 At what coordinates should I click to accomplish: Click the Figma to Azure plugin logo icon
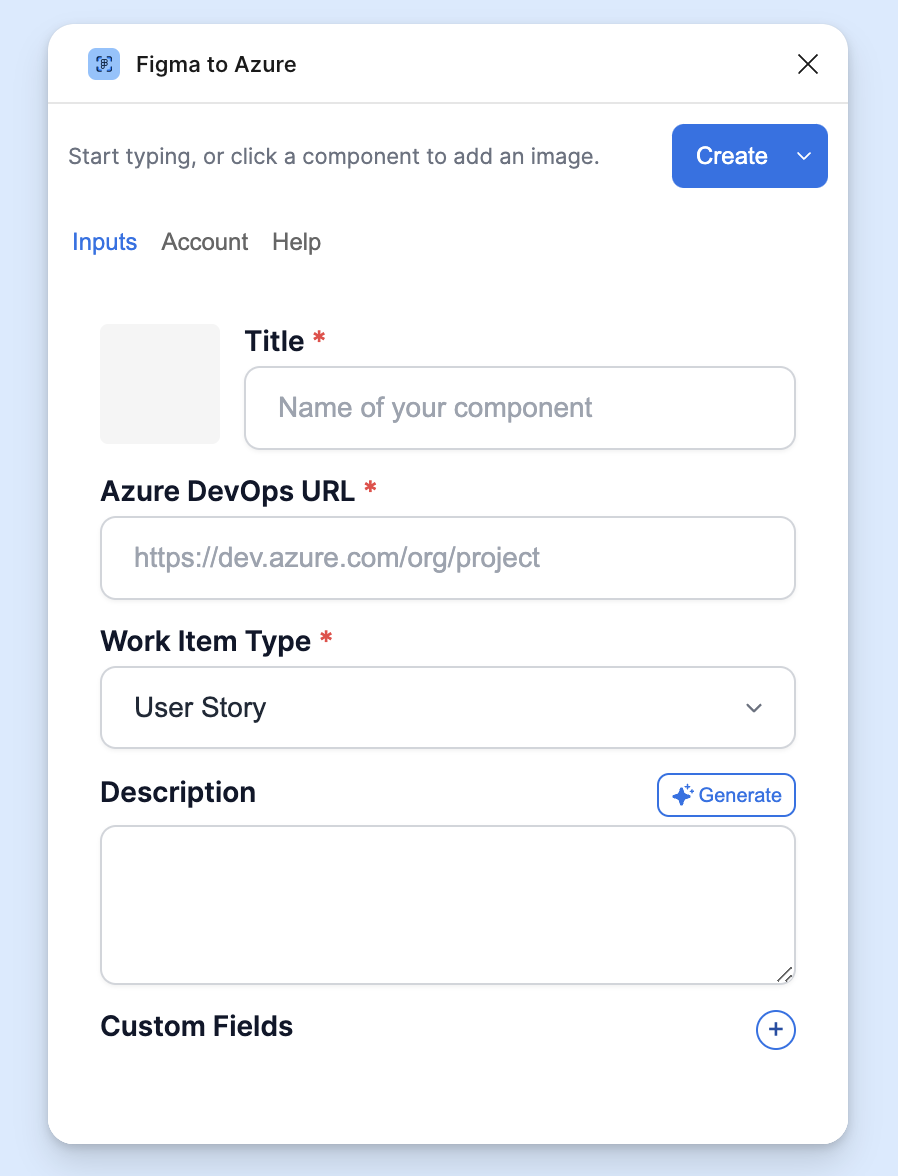click(x=104, y=64)
